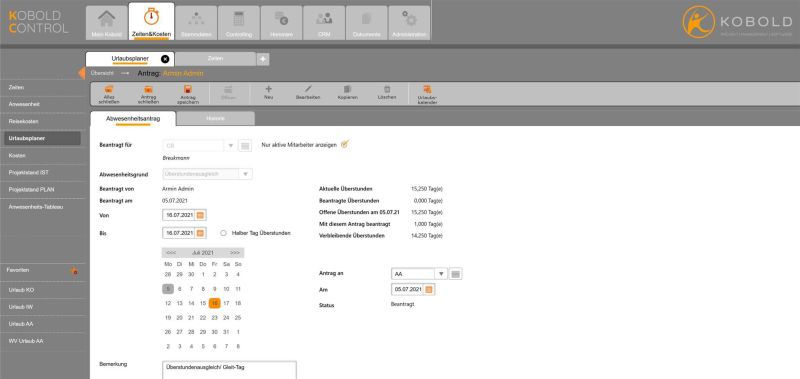Expand the Beantragt für dropdown arrow
Viewport: 800px width, 379px height.
coord(230,146)
